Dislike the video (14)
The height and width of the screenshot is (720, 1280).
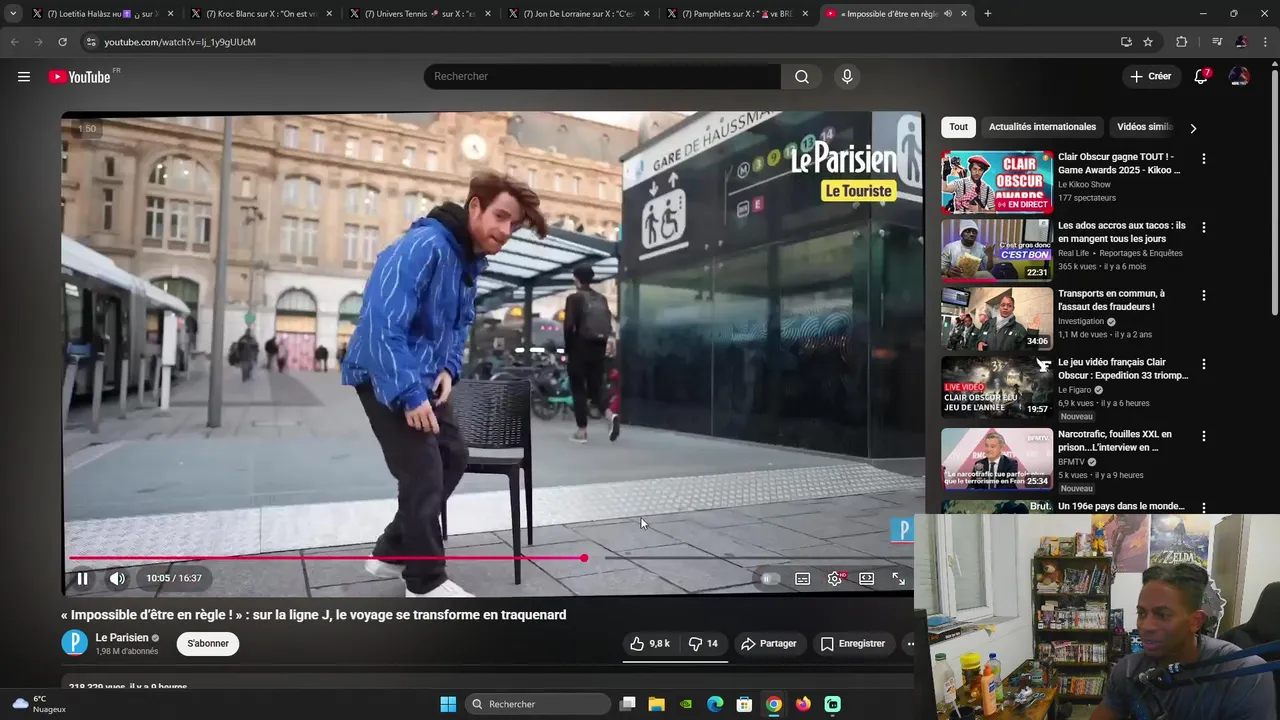(x=704, y=644)
